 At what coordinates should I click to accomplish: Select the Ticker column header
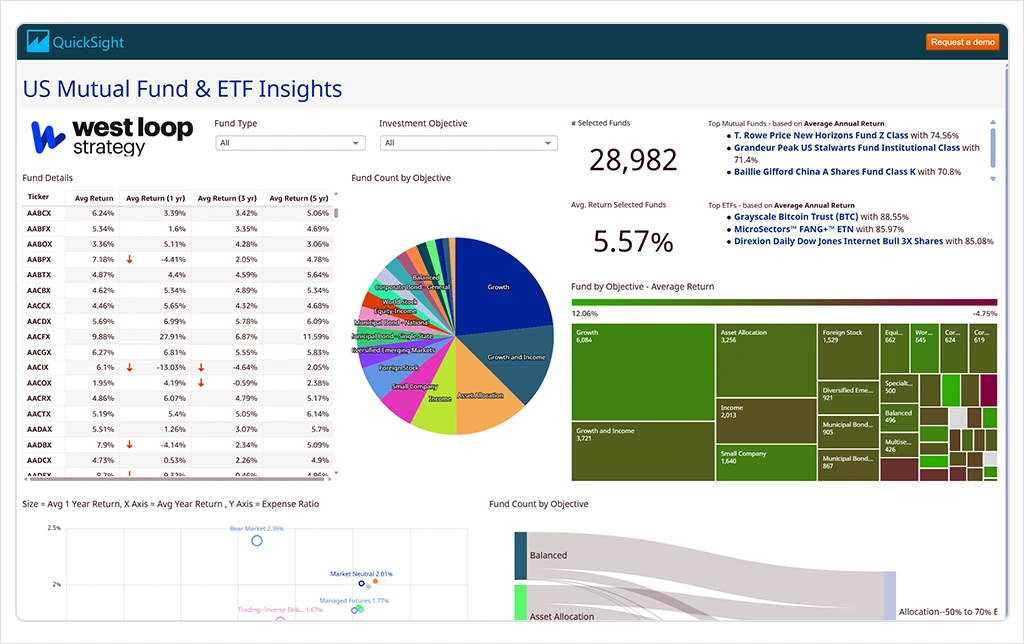[39, 197]
